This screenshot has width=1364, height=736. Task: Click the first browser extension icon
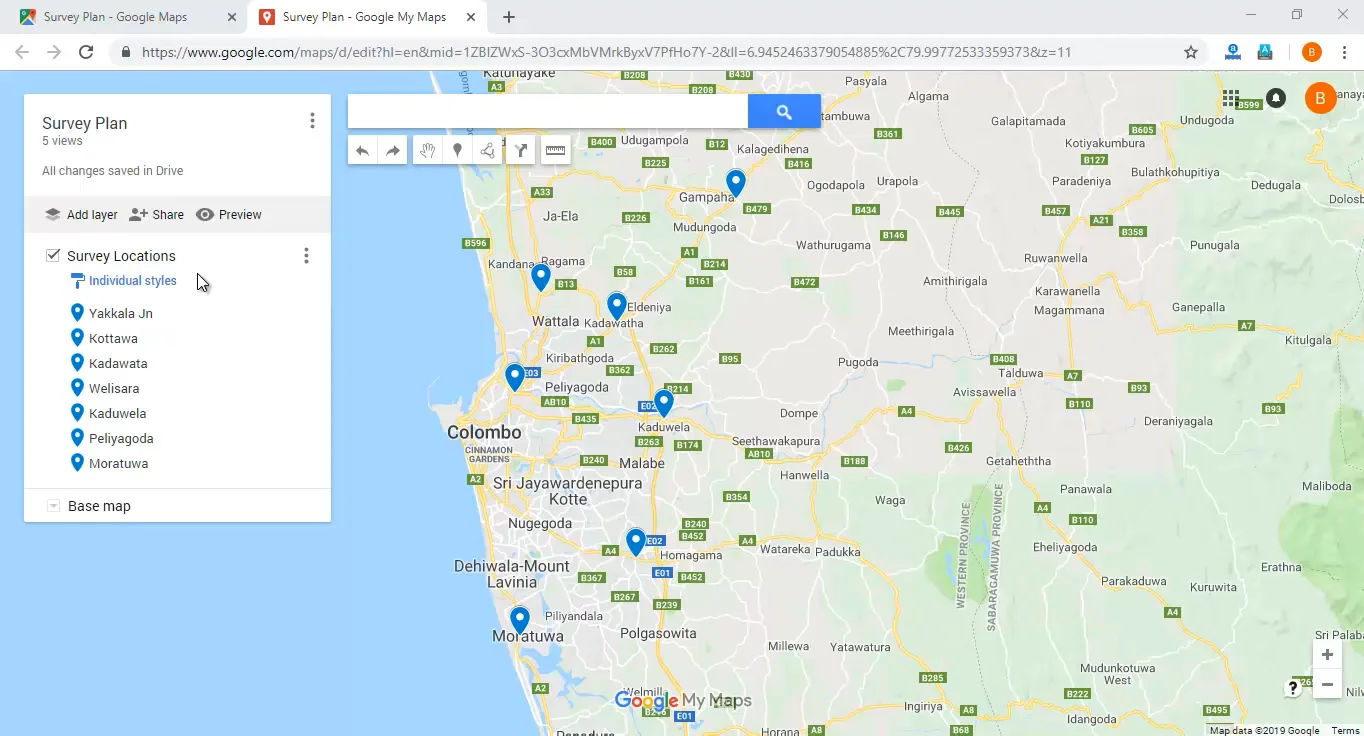1233,52
